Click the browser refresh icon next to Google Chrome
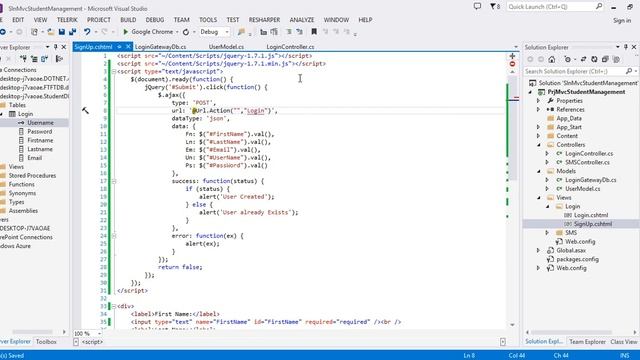Screen dimensions: 640x360 coord(186,32)
